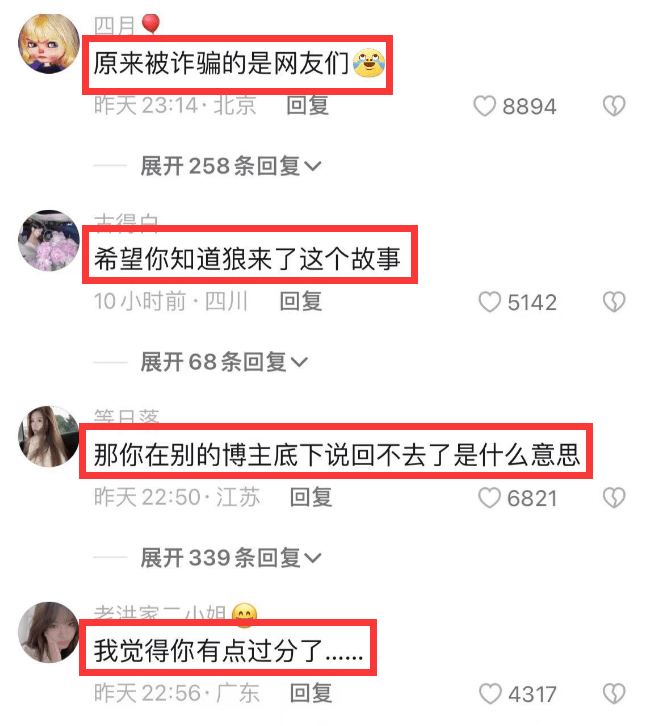Image resolution: width=663 pixels, height=726 pixels.
Task: Expand 展开68条回复 replies
Action: [224, 362]
